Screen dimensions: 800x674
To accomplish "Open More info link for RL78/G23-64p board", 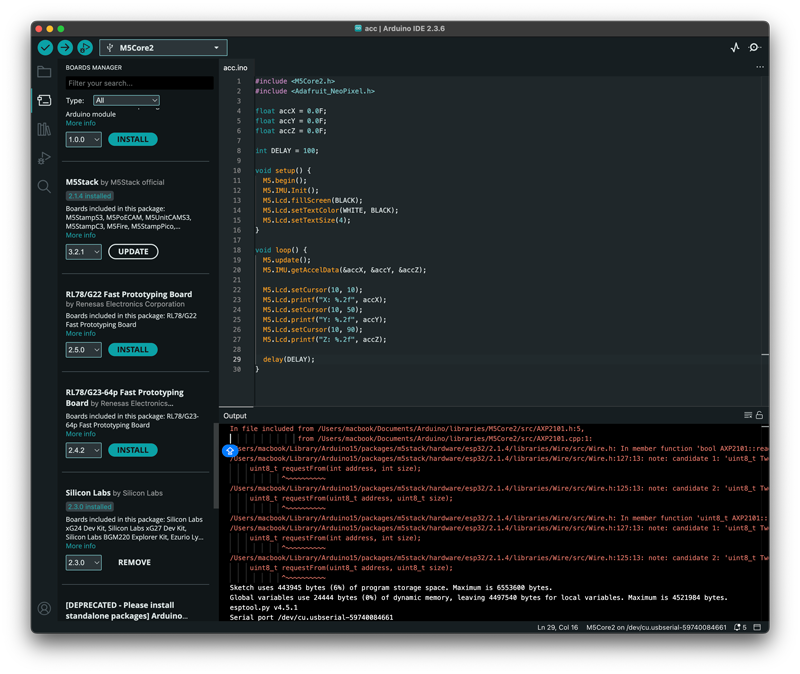I will tap(81, 434).
